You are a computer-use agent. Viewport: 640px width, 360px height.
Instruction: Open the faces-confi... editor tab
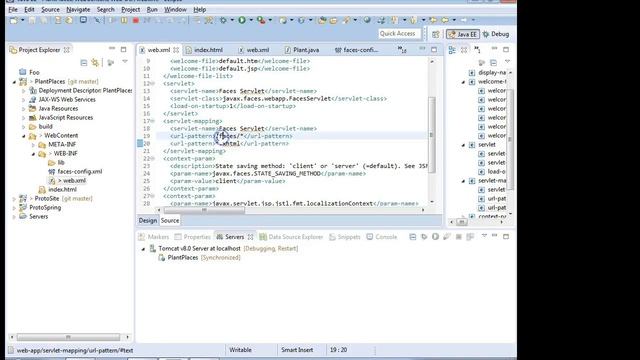[356, 50]
